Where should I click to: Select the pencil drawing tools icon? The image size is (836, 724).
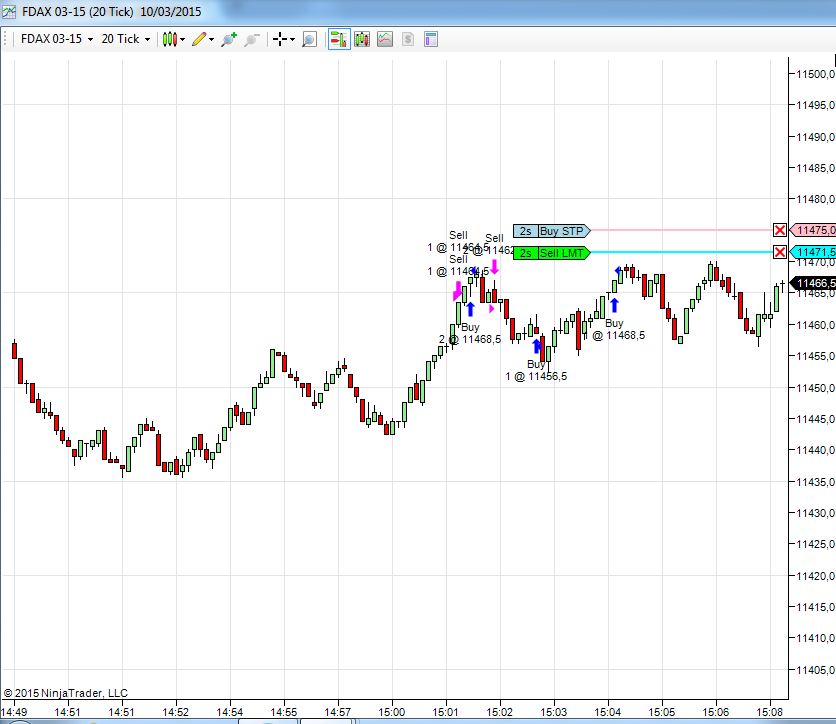199,39
